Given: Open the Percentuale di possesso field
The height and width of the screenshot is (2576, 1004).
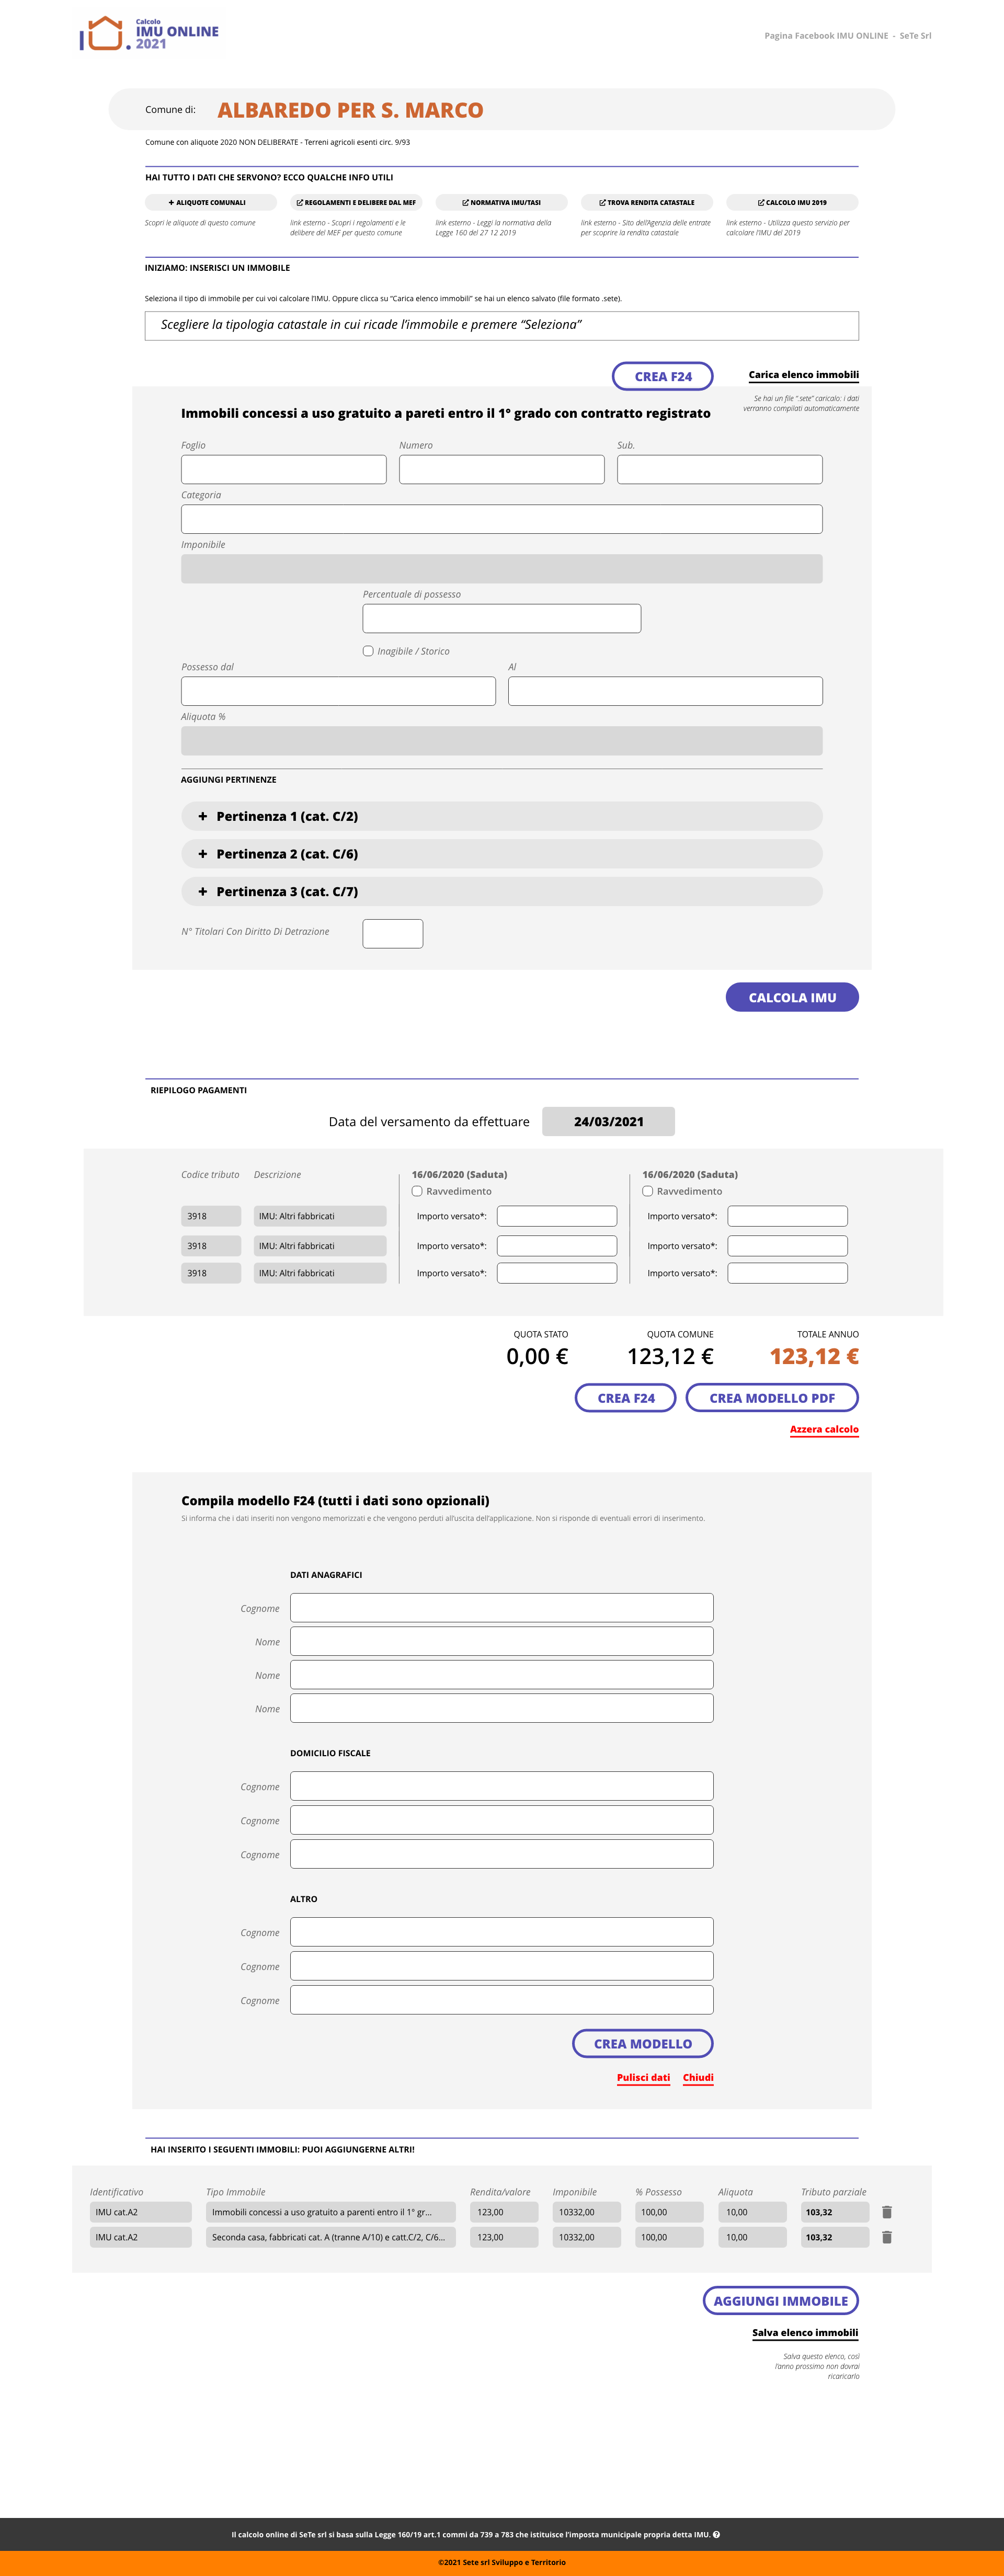Looking at the screenshot, I should (501, 618).
